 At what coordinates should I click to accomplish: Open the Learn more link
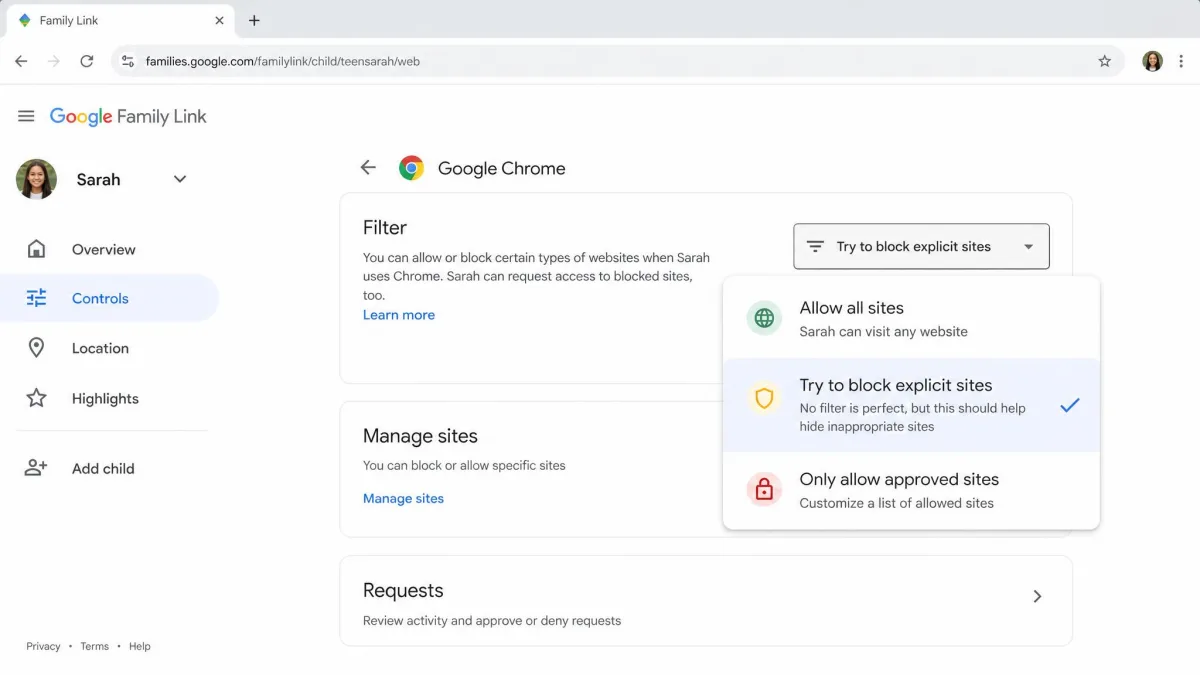[x=399, y=315]
